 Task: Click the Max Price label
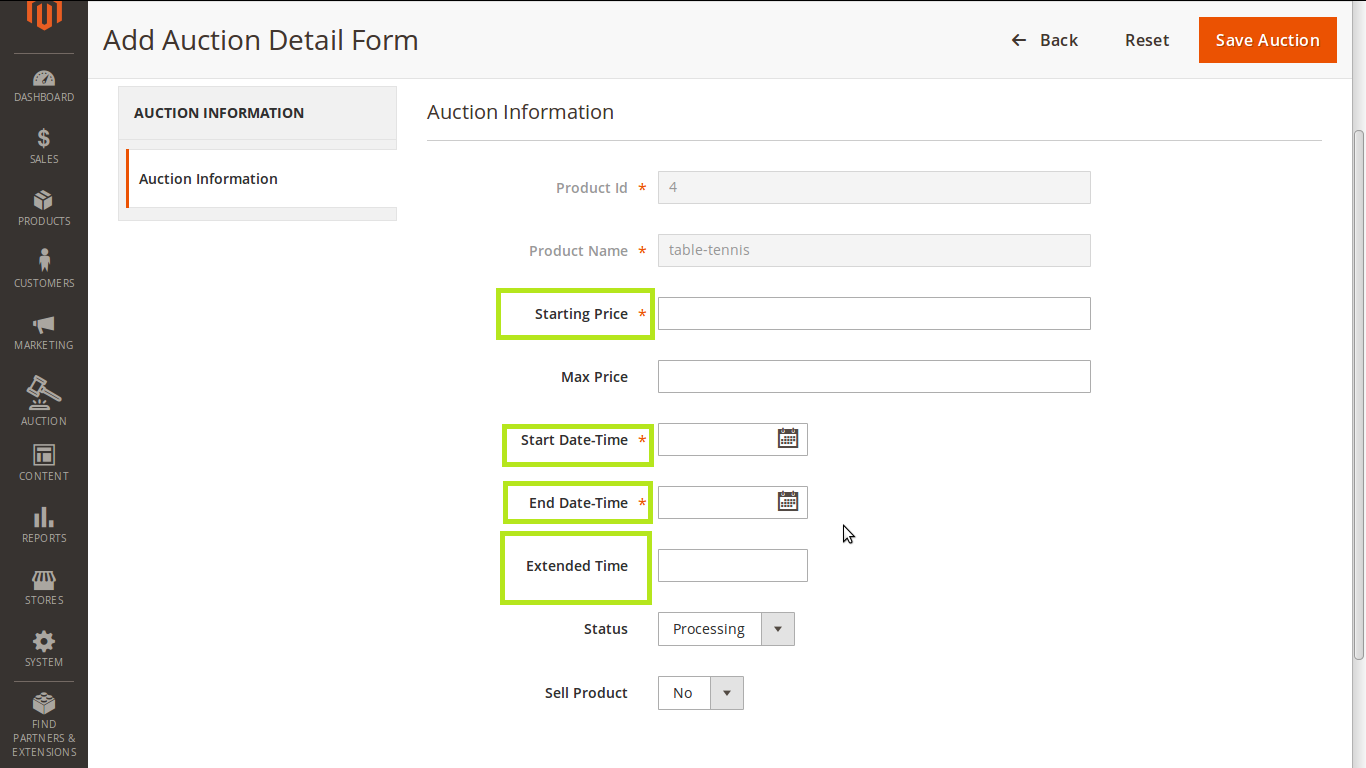[594, 377]
